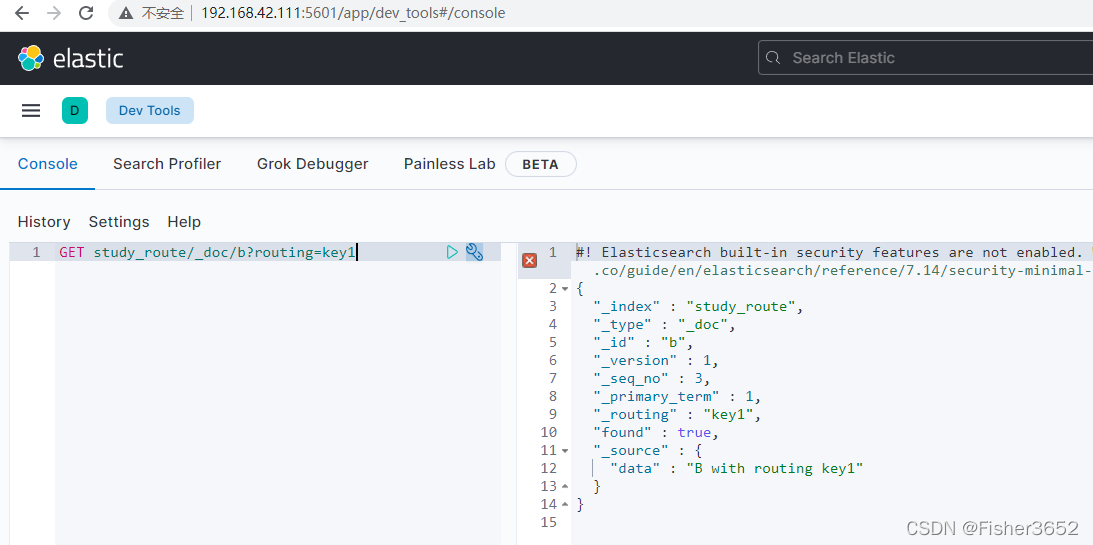Reload the page with browser refresh icon
The width and height of the screenshot is (1093, 545).
point(86,13)
